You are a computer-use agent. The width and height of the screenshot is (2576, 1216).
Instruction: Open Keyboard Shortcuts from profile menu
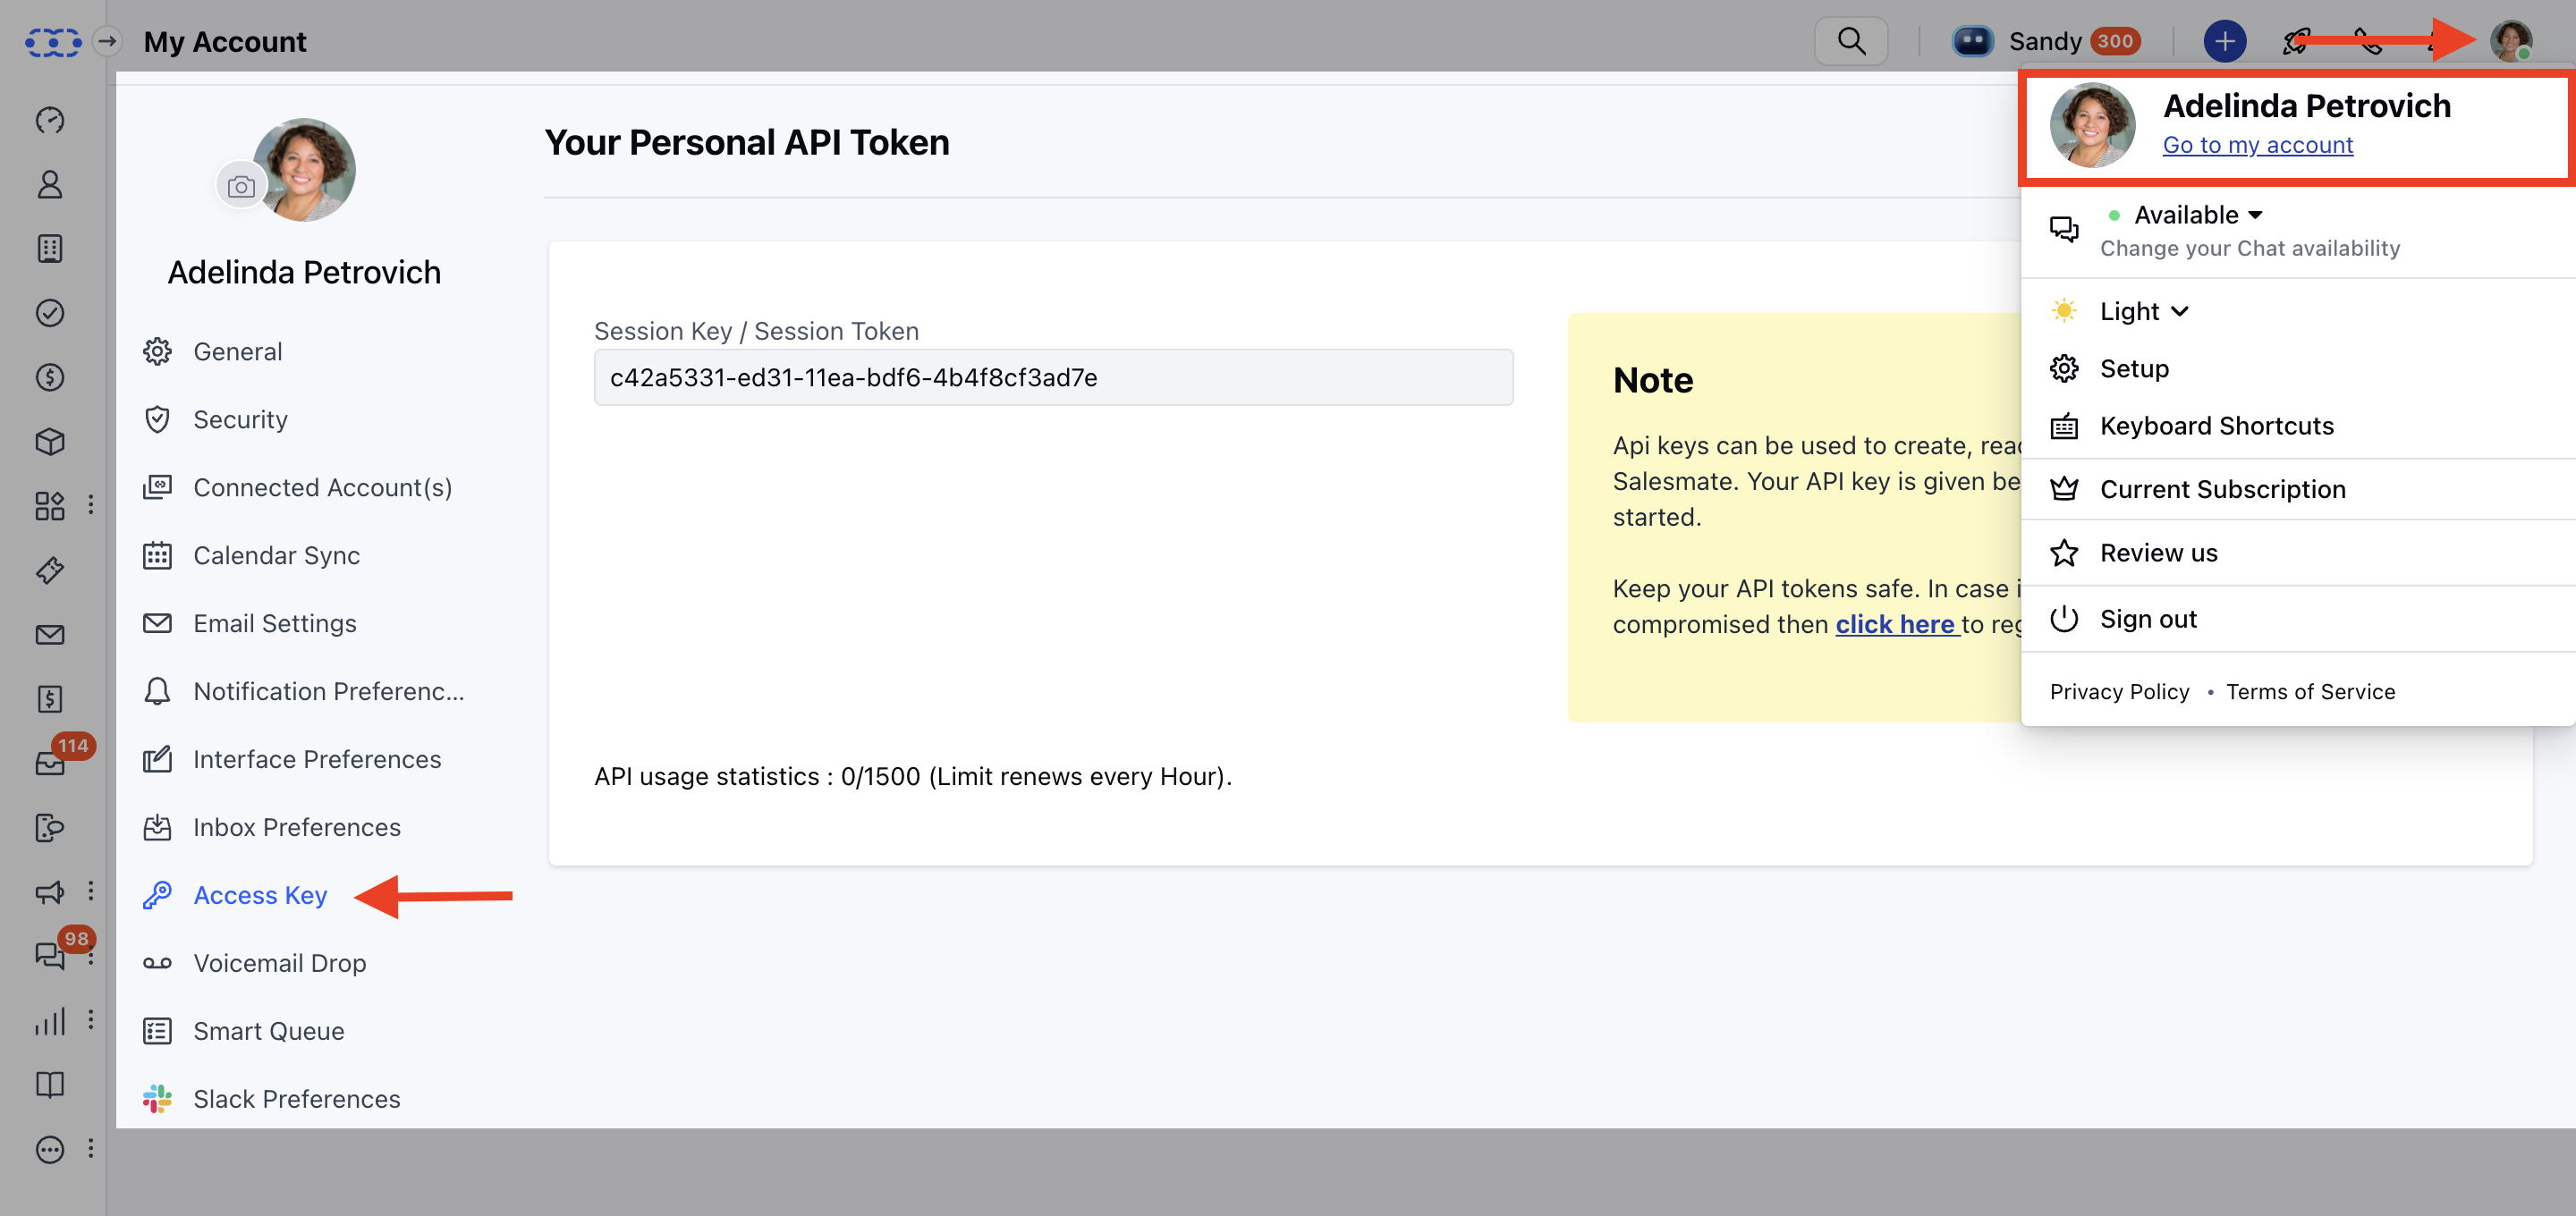click(x=2216, y=426)
